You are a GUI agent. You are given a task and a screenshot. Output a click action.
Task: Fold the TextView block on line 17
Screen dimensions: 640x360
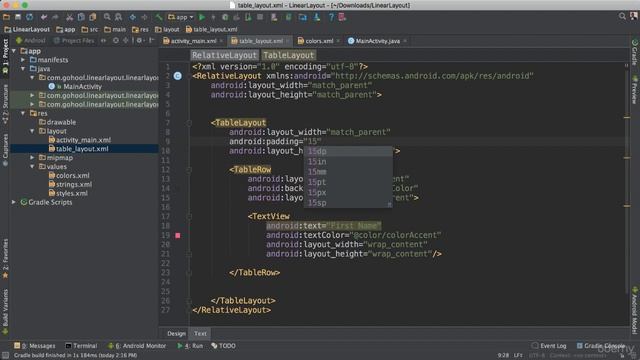[189, 216]
